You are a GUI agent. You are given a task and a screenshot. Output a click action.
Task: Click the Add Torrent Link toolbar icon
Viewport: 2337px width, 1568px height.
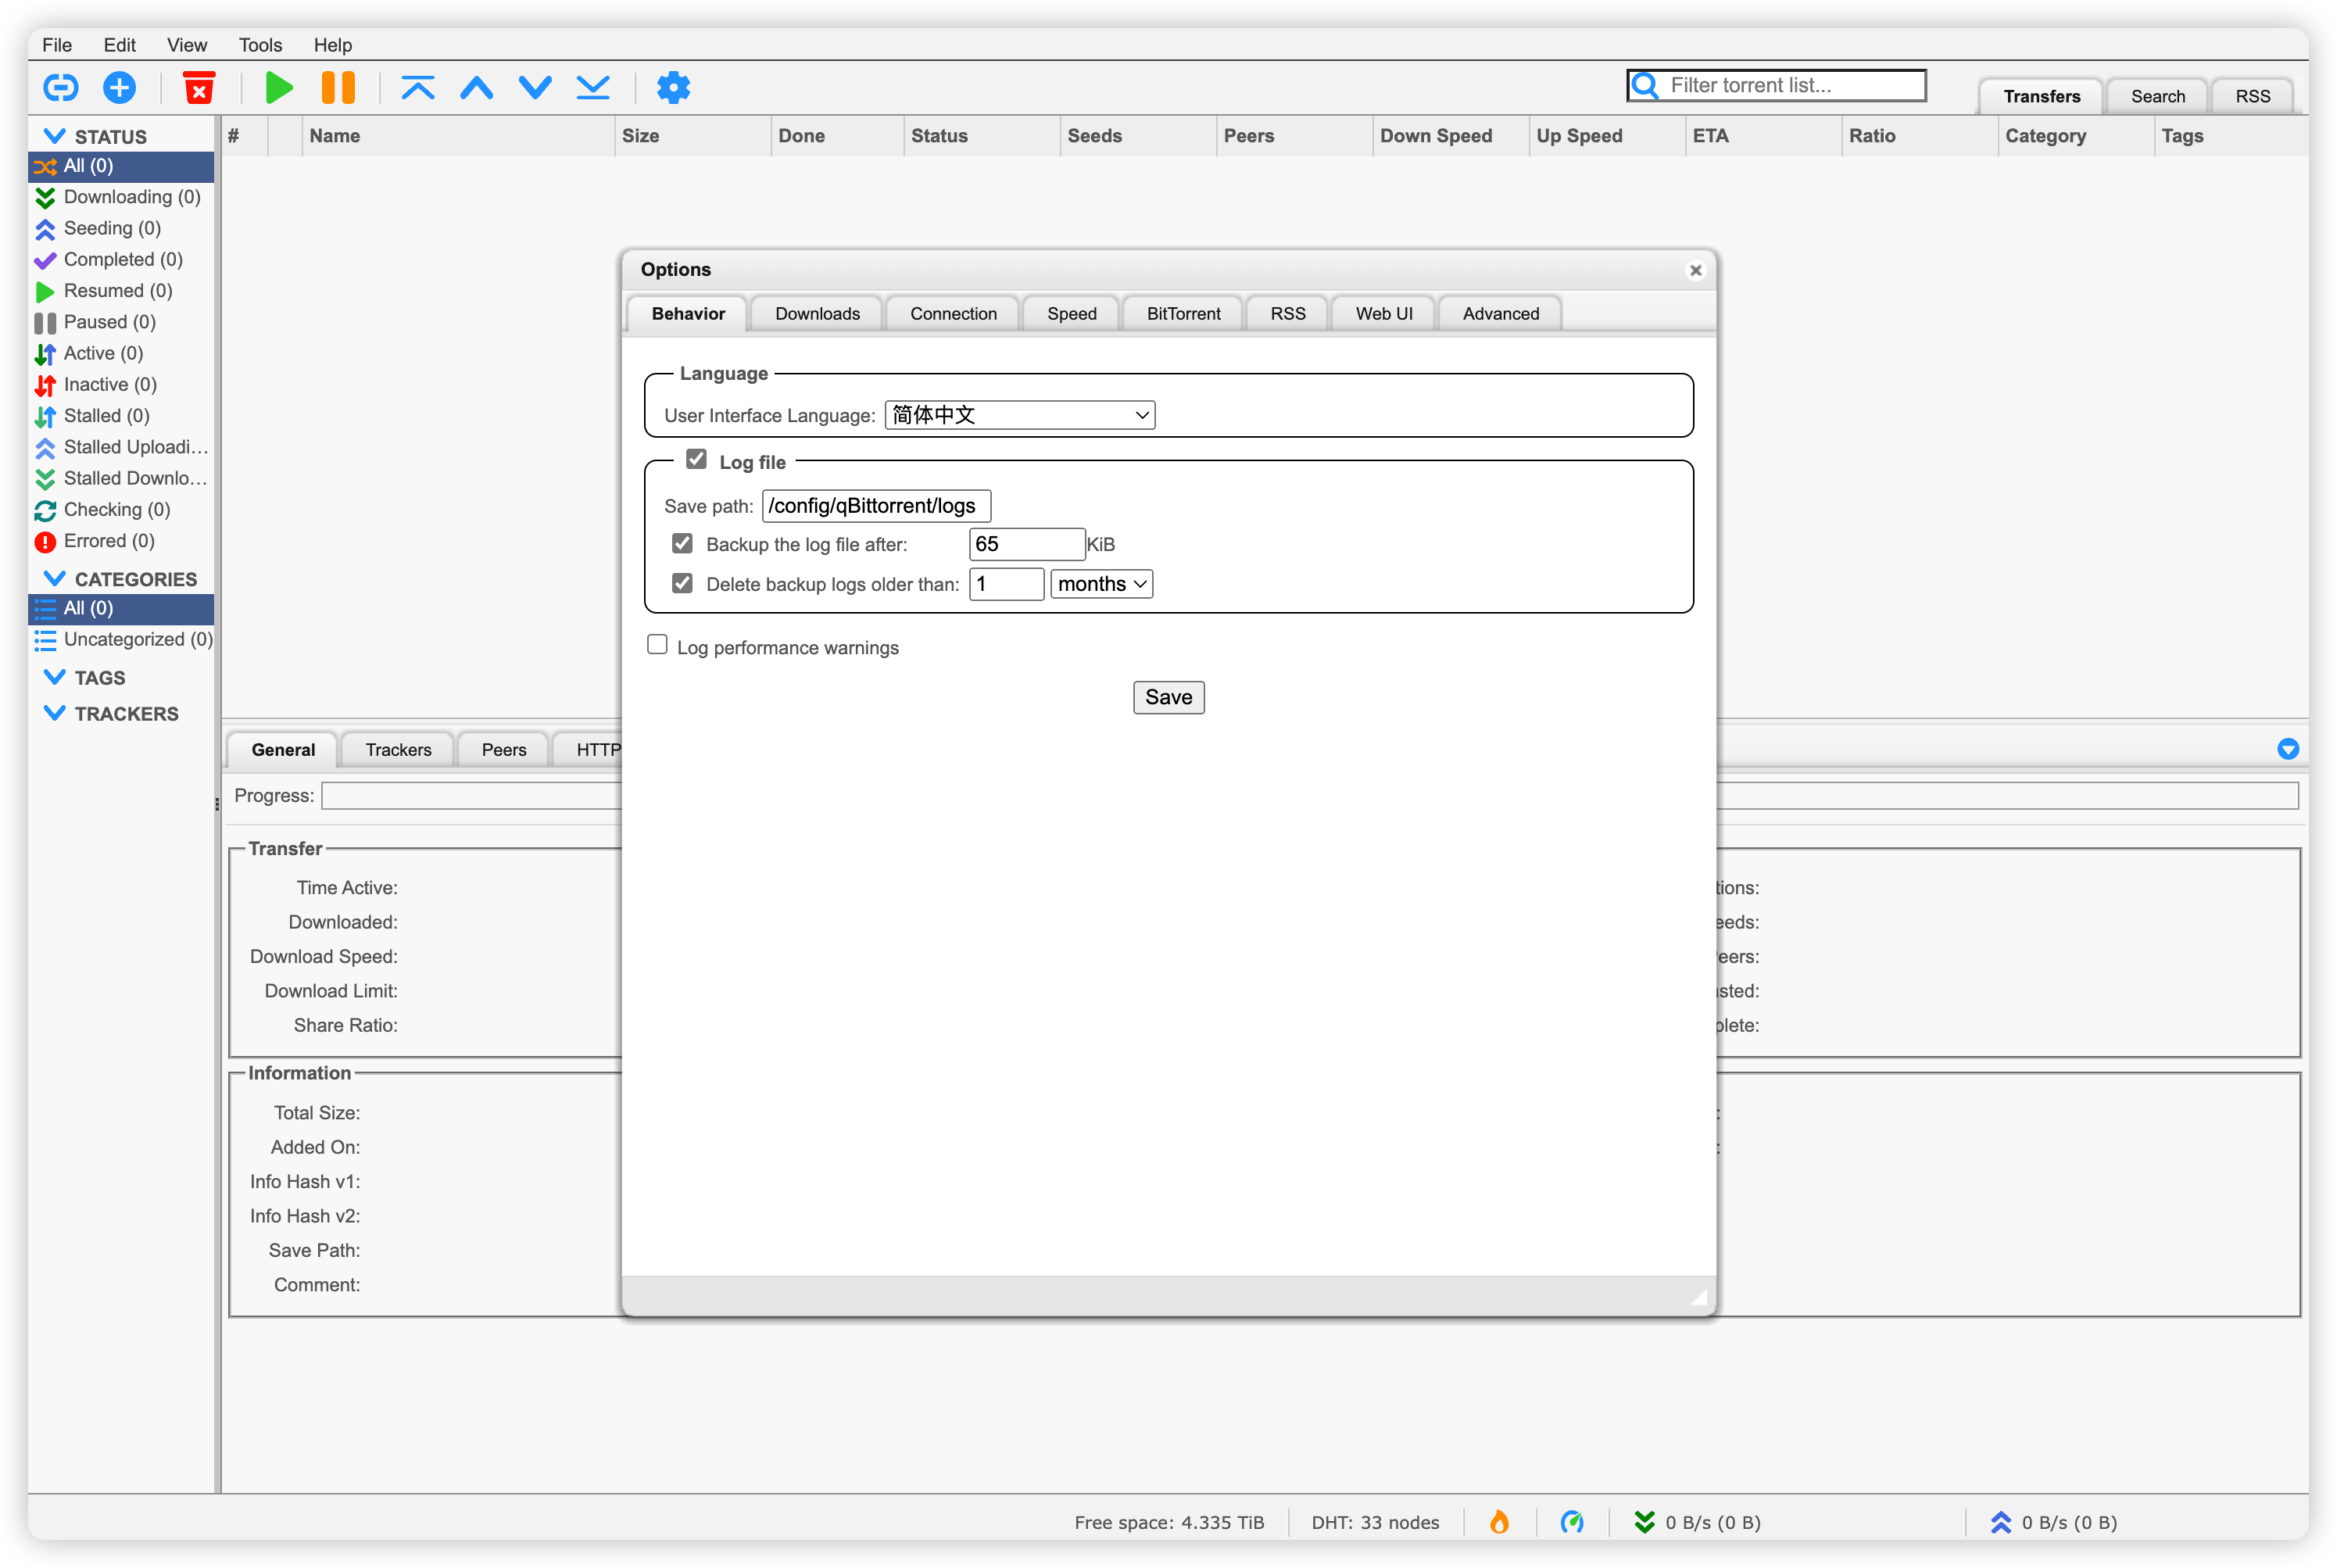click(x=61, y=88)
